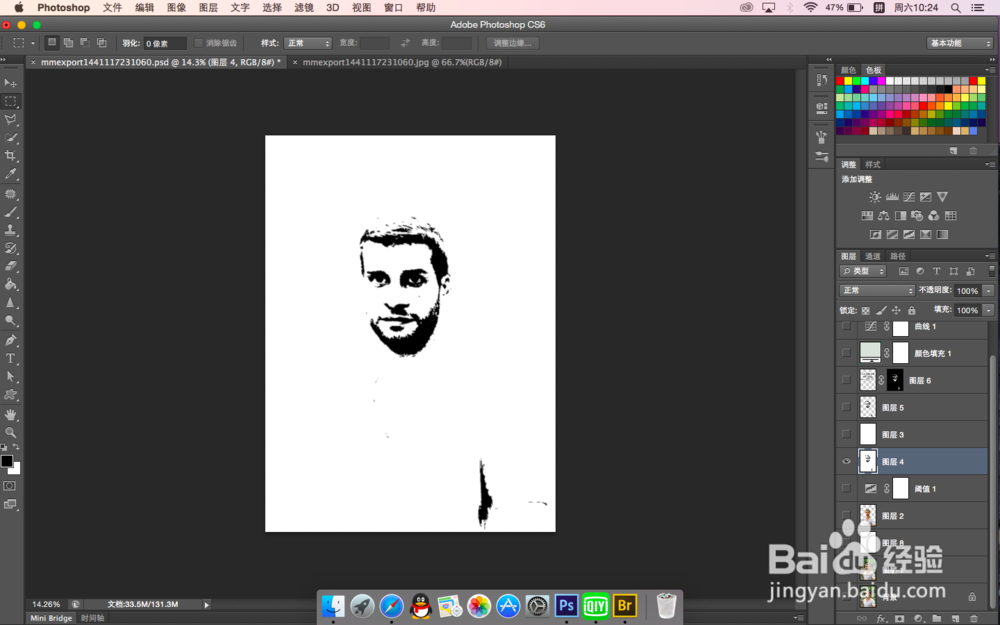
Task: Click the 羽化 feather input field
Action: 165,43
